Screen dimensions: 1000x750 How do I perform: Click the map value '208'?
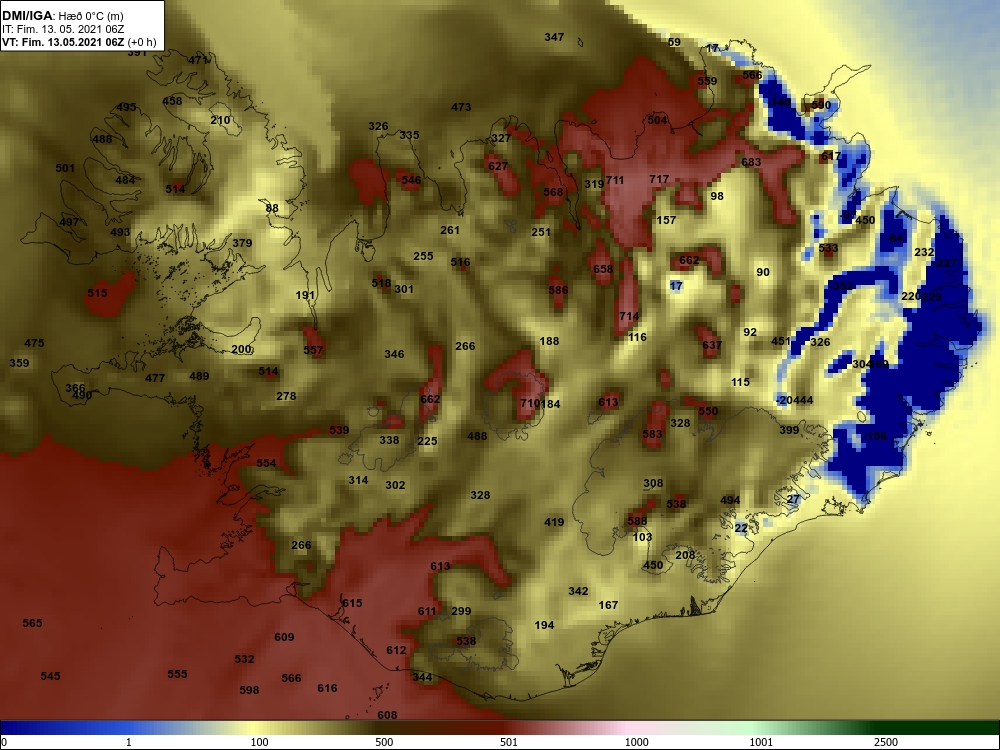point(685,555)
